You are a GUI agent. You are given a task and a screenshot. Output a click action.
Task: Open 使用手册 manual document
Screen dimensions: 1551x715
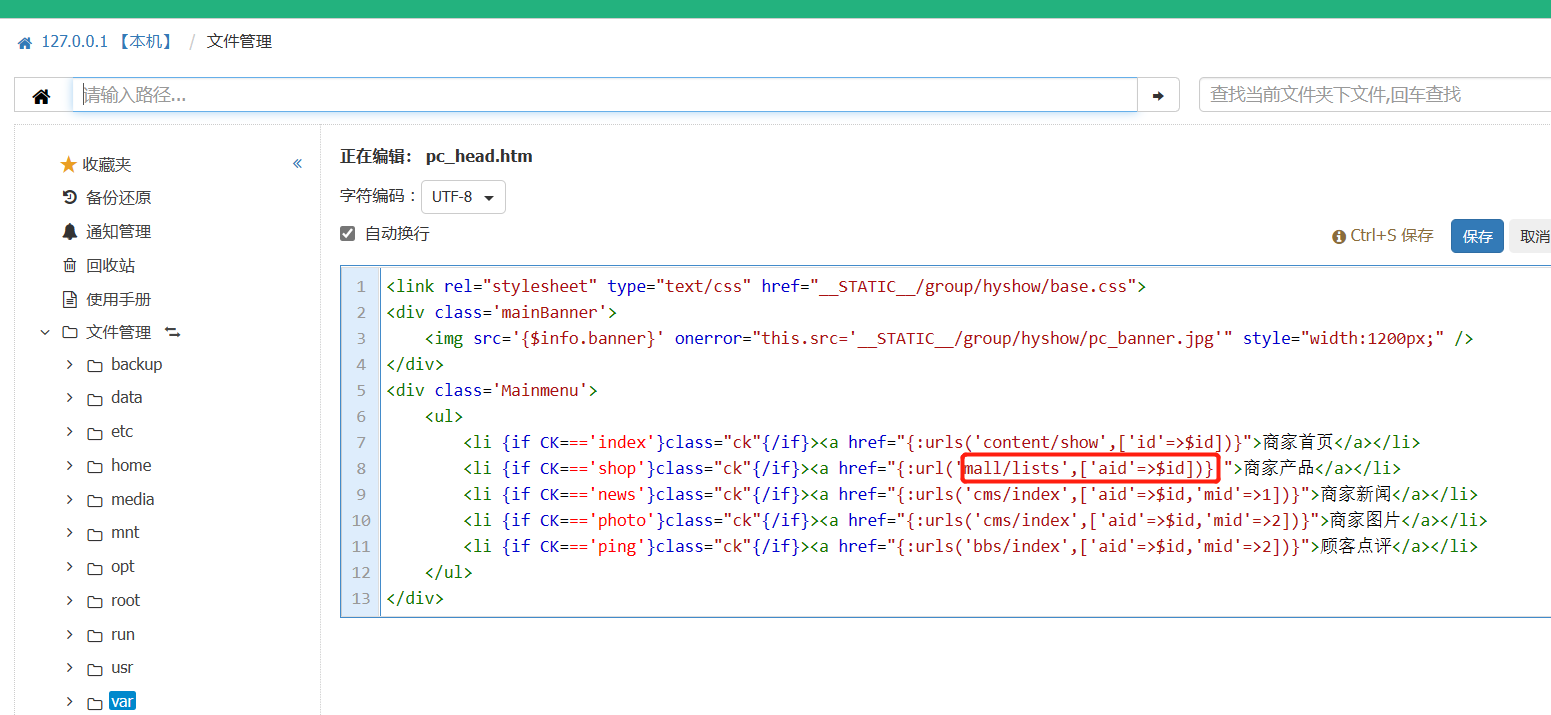coord(117,299)
